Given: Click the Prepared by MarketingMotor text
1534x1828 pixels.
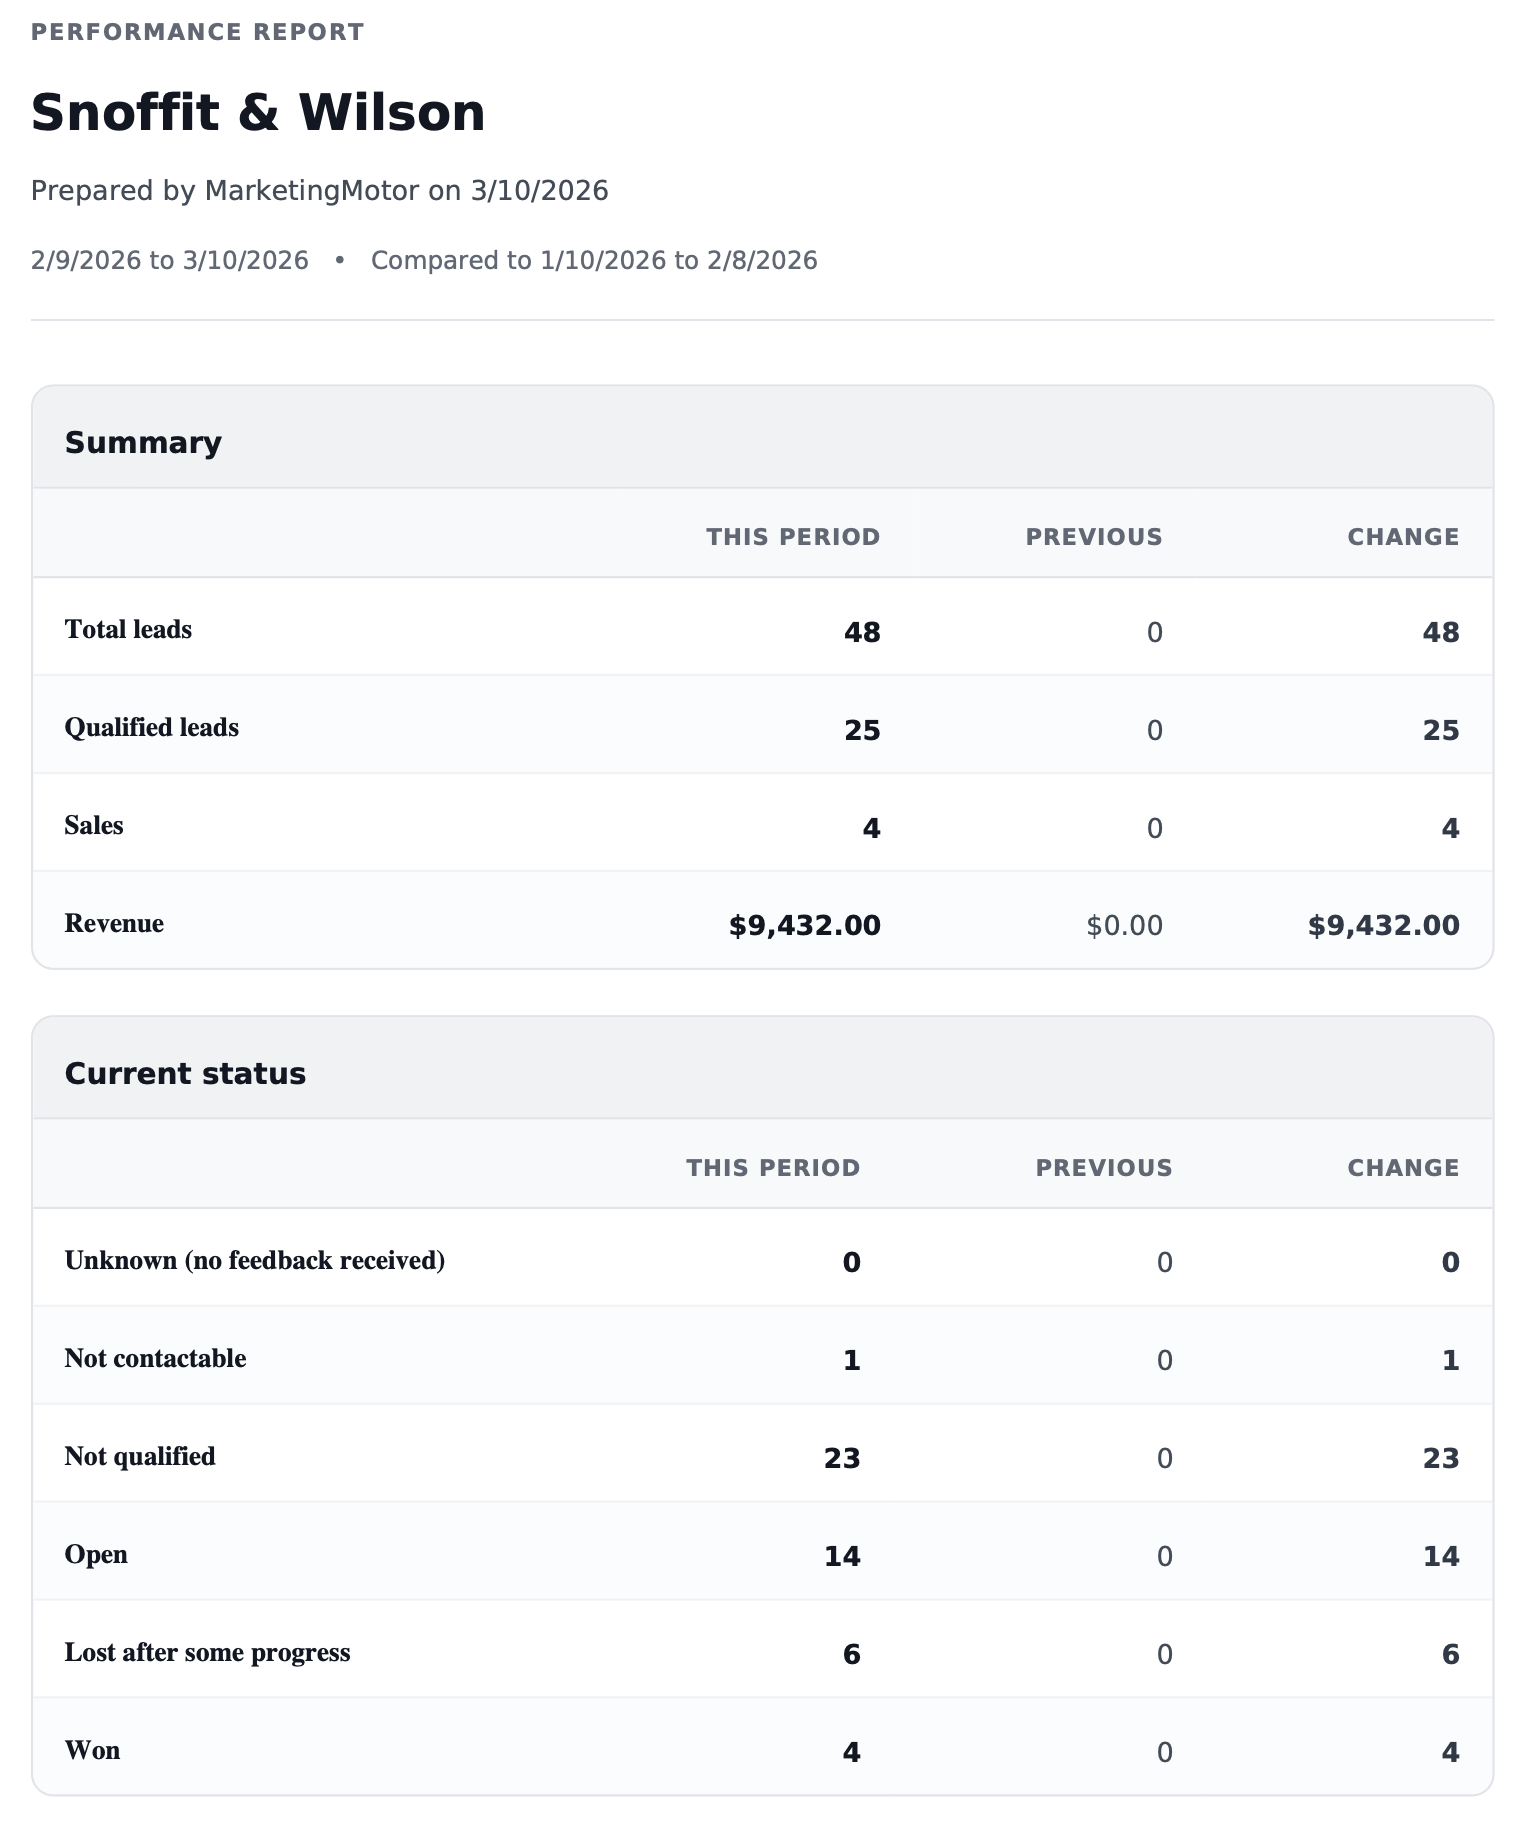Looking at the screenshot, I should (319, 190).
